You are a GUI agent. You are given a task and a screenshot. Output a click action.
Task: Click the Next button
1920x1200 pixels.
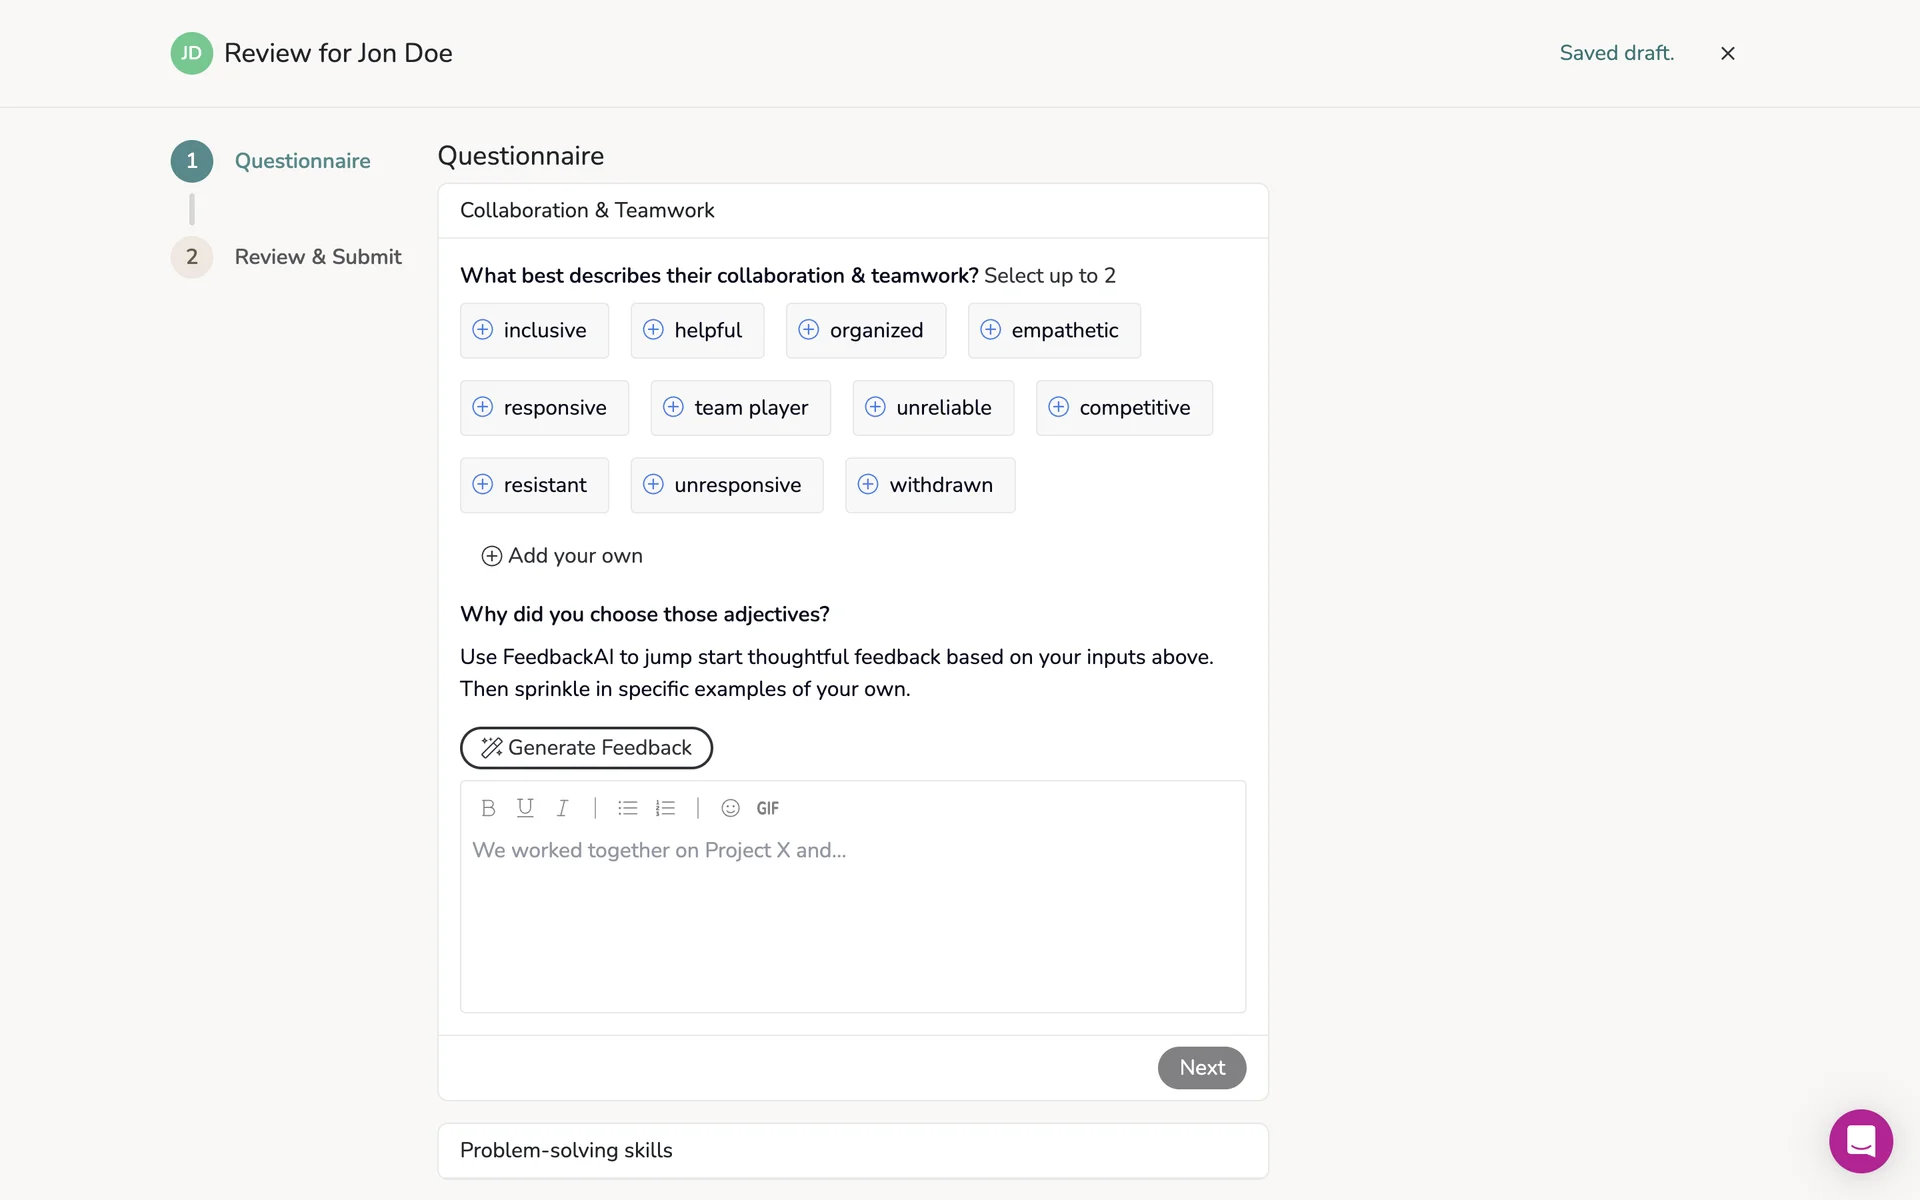point(1201,1068)
